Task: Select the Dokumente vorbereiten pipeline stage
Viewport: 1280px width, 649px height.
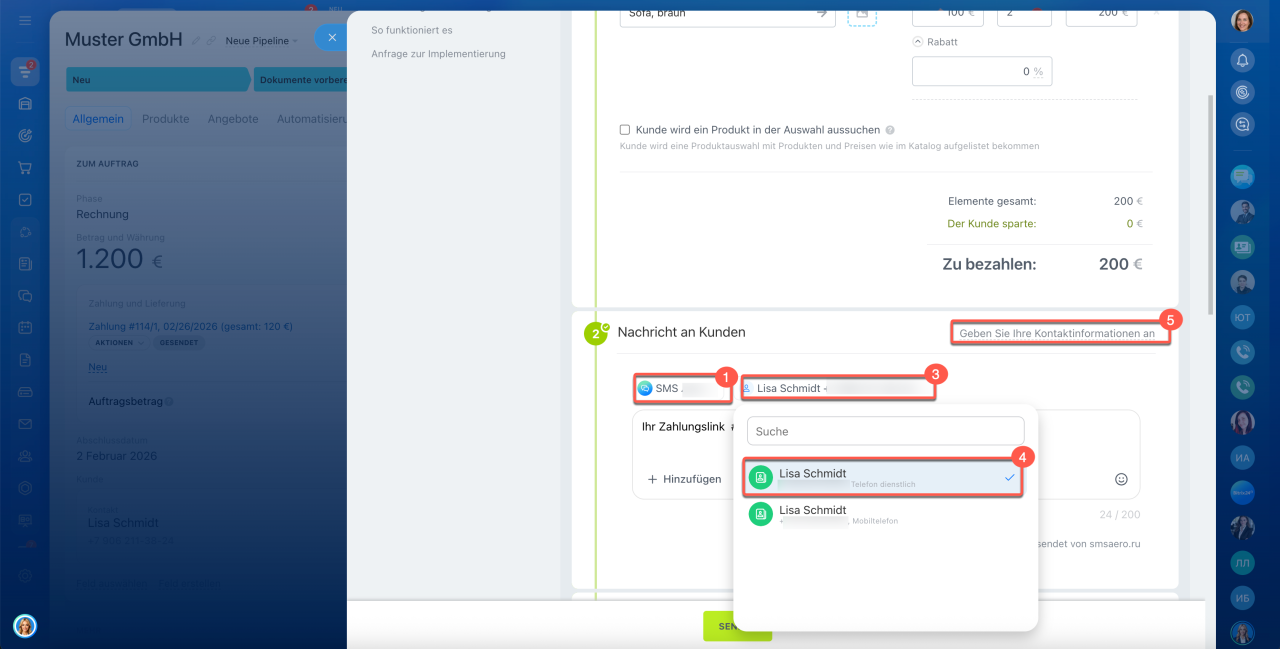Action: tap(300, 80)
